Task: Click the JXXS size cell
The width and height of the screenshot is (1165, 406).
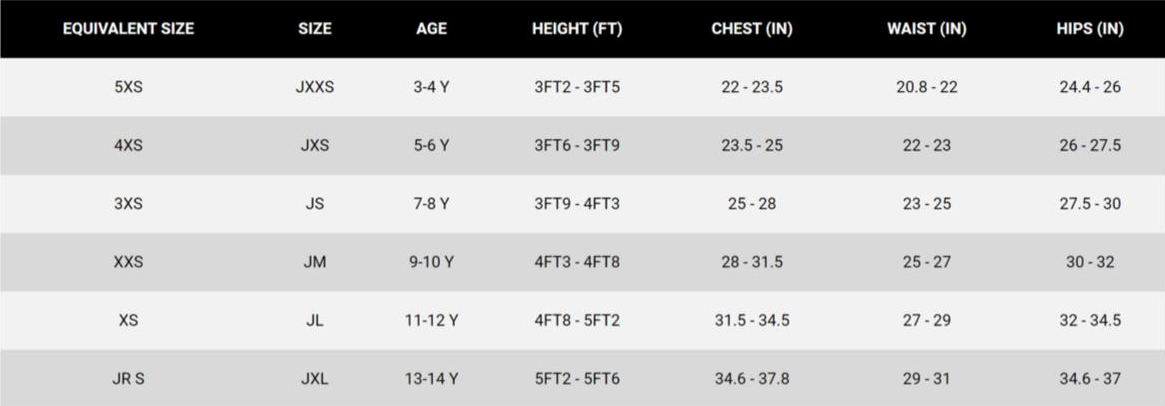Action: point(315,87)
